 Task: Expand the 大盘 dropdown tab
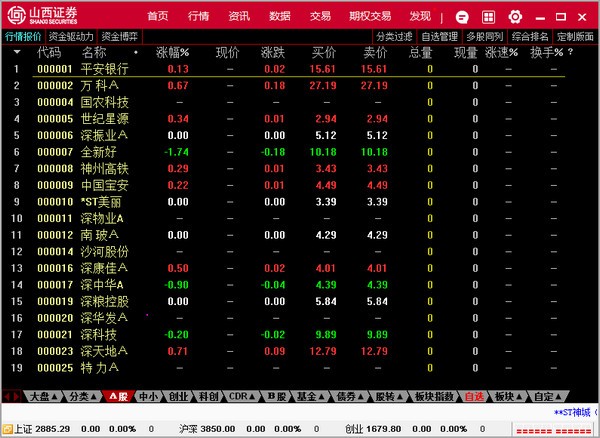coord(45,396)
